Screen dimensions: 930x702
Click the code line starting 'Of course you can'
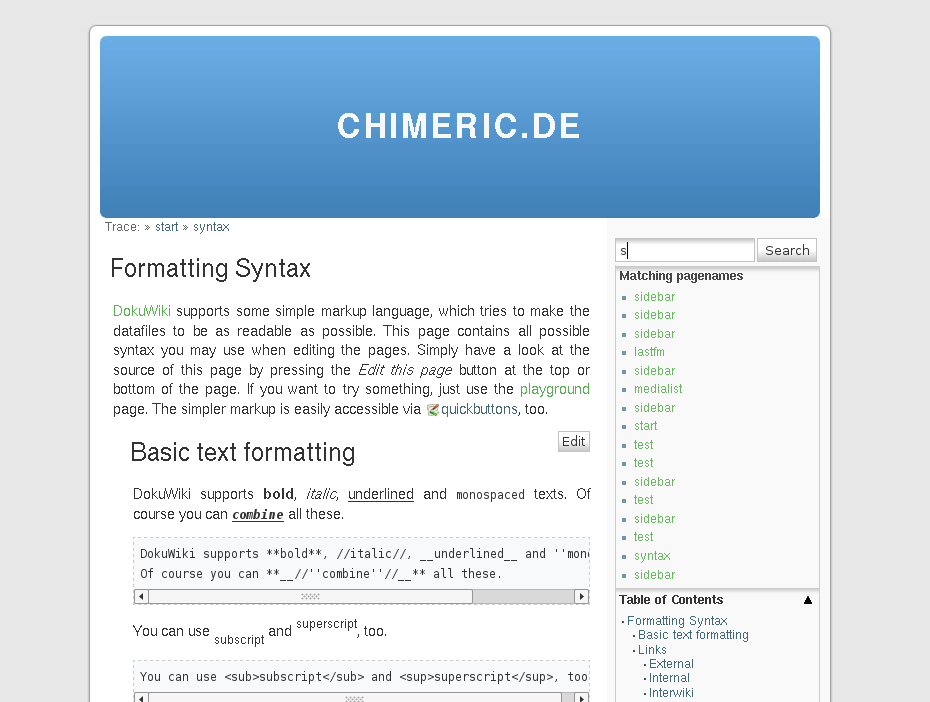[x=321, y=574]
